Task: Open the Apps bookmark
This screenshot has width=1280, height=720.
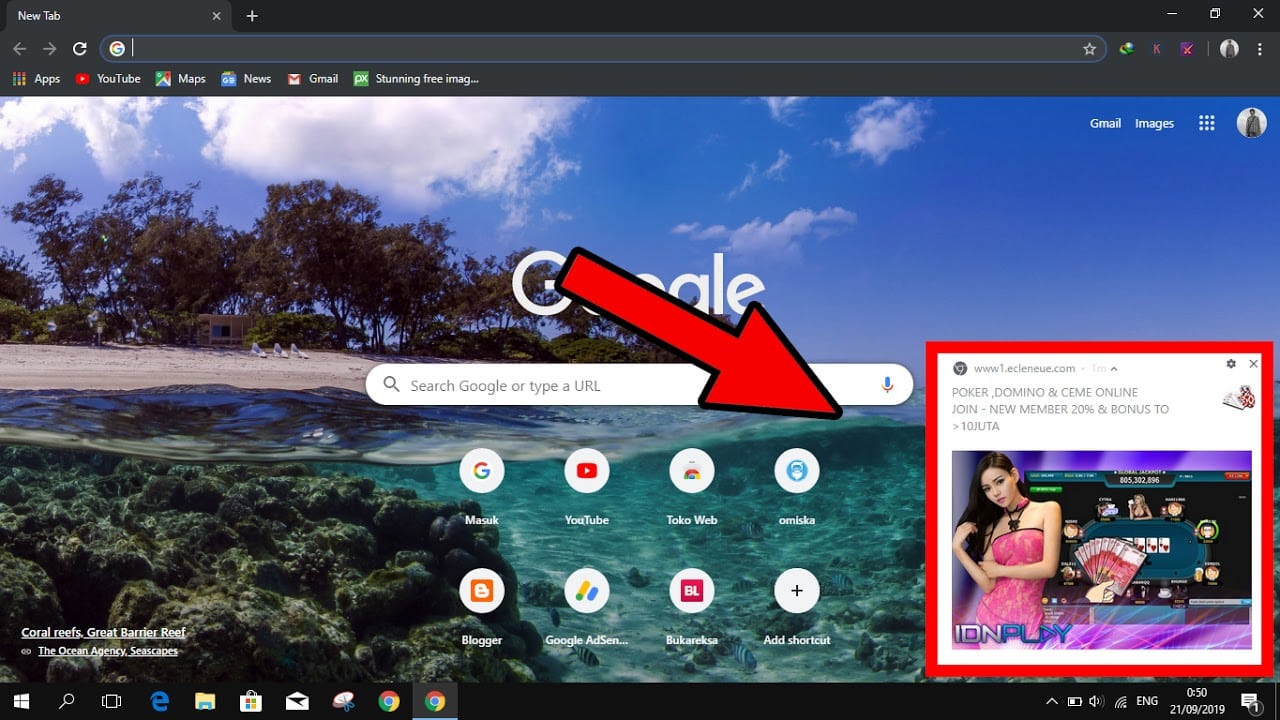Action: coord(36,79)
